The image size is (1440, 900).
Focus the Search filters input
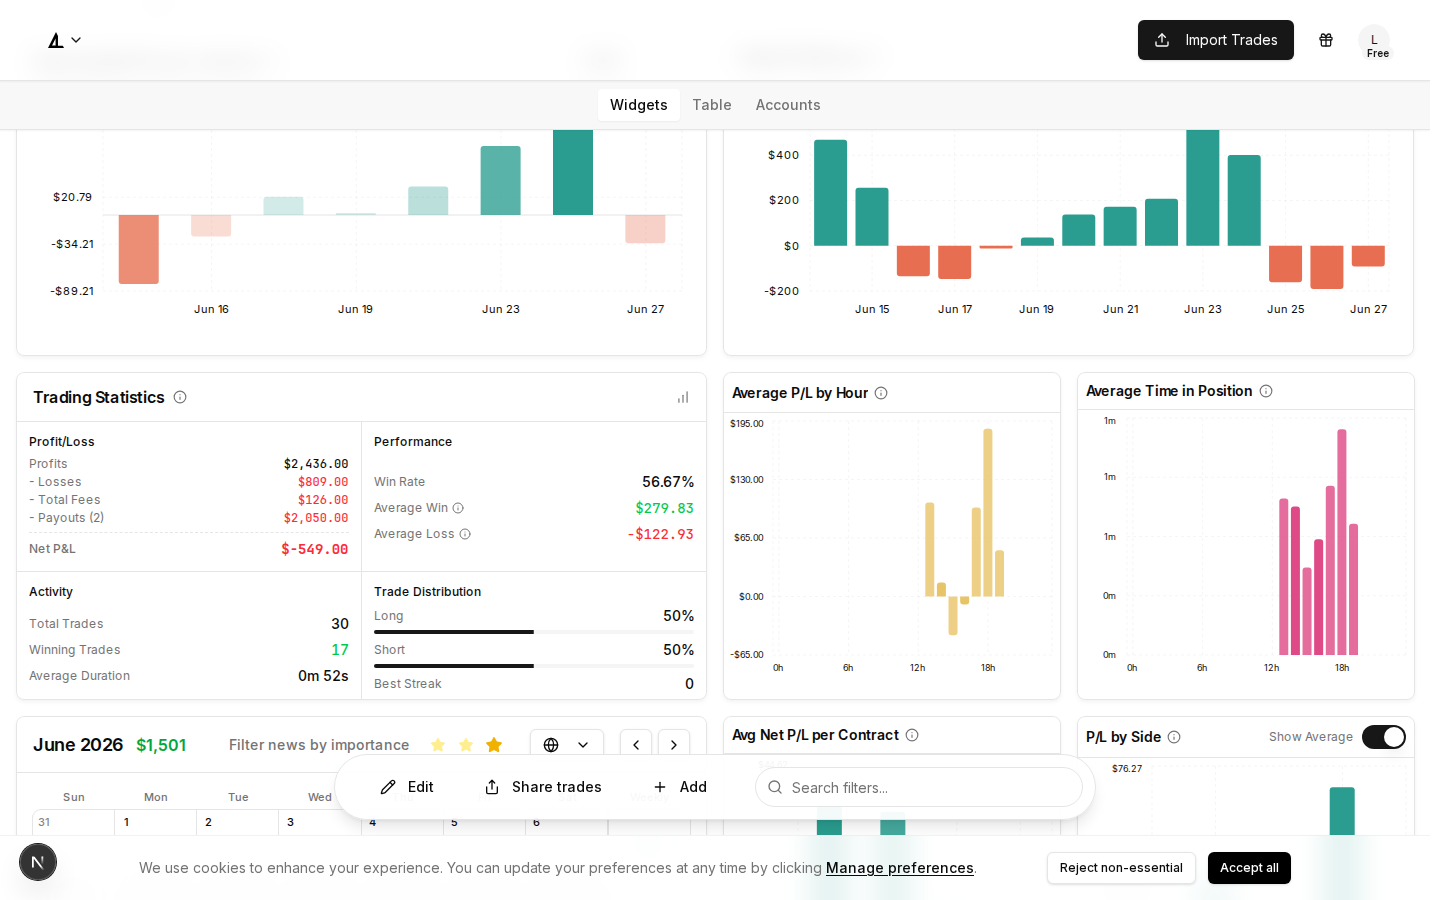click(919, 787)
